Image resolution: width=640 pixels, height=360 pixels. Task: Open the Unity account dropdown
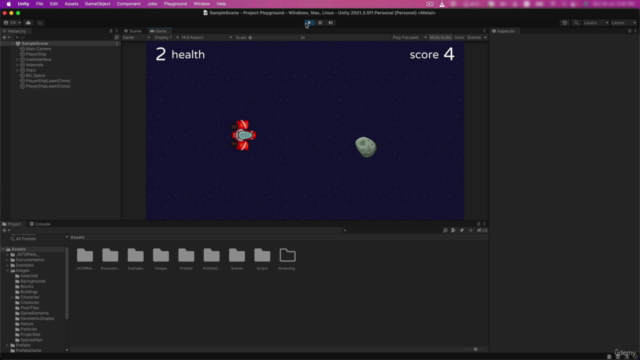tap(12, 23)
